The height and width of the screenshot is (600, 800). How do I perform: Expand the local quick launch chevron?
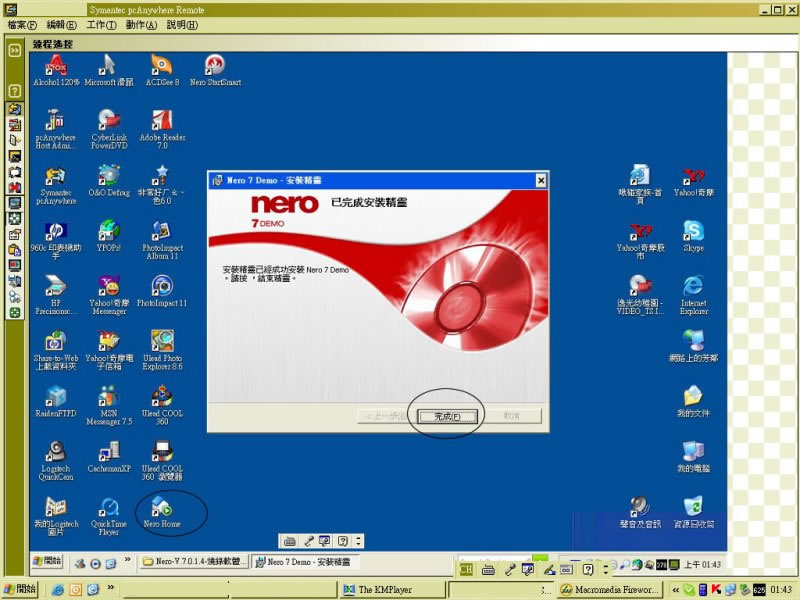point(110,588)
